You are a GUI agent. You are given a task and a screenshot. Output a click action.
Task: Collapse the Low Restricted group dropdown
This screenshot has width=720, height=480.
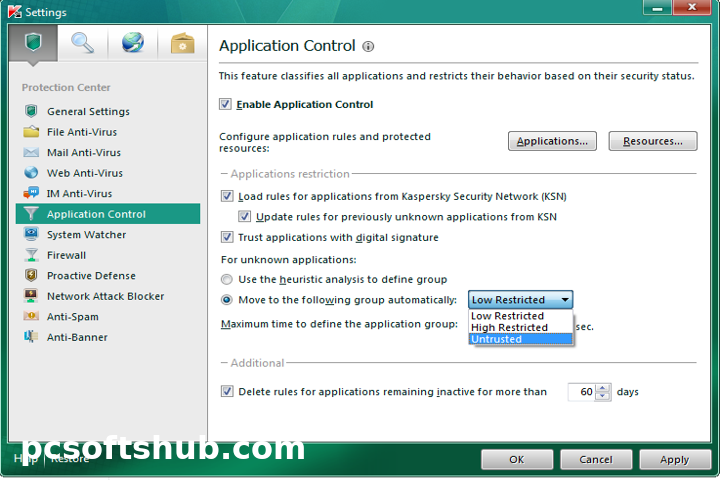tap(520, 300)
